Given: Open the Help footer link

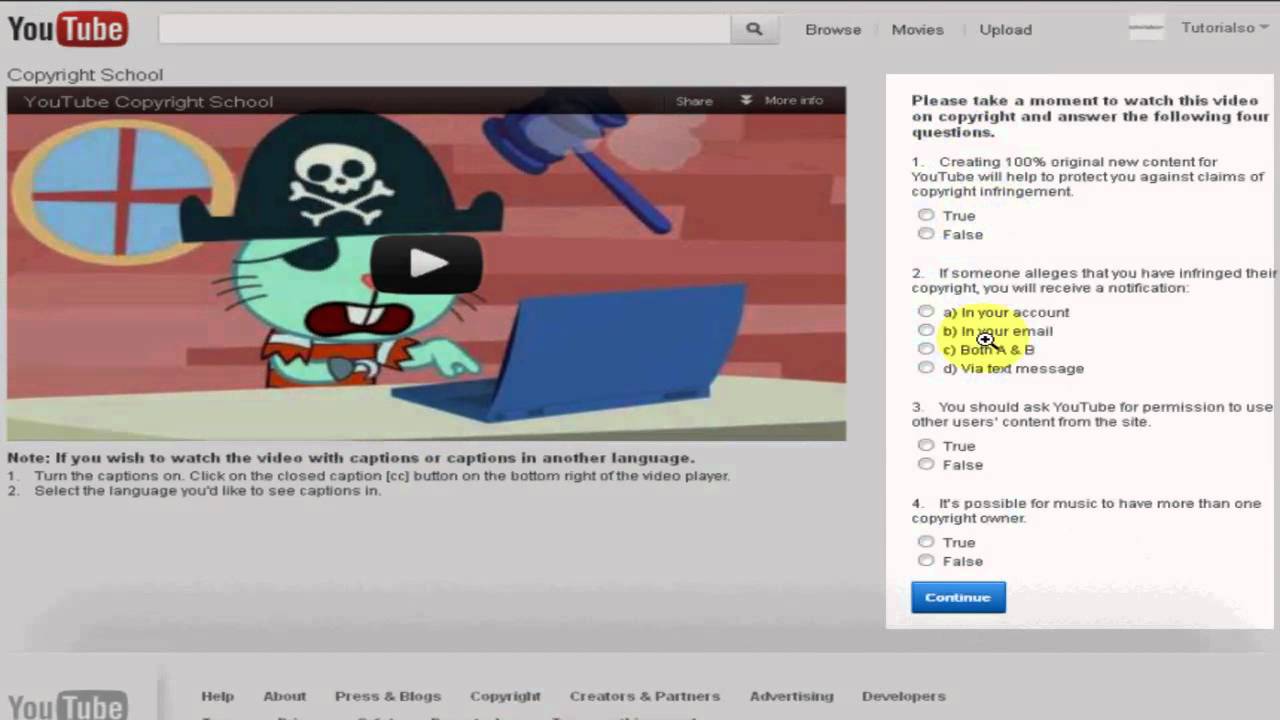Looking at the screenshot, I should [217, 696].
